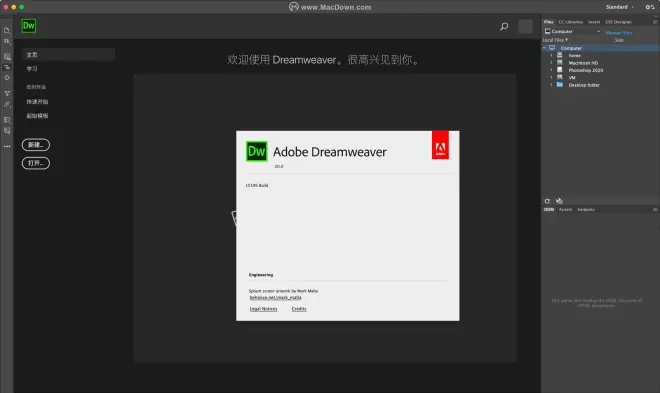Select the VM row in Files tree
The height and width of the screenshot is (393, 660).
600,77
